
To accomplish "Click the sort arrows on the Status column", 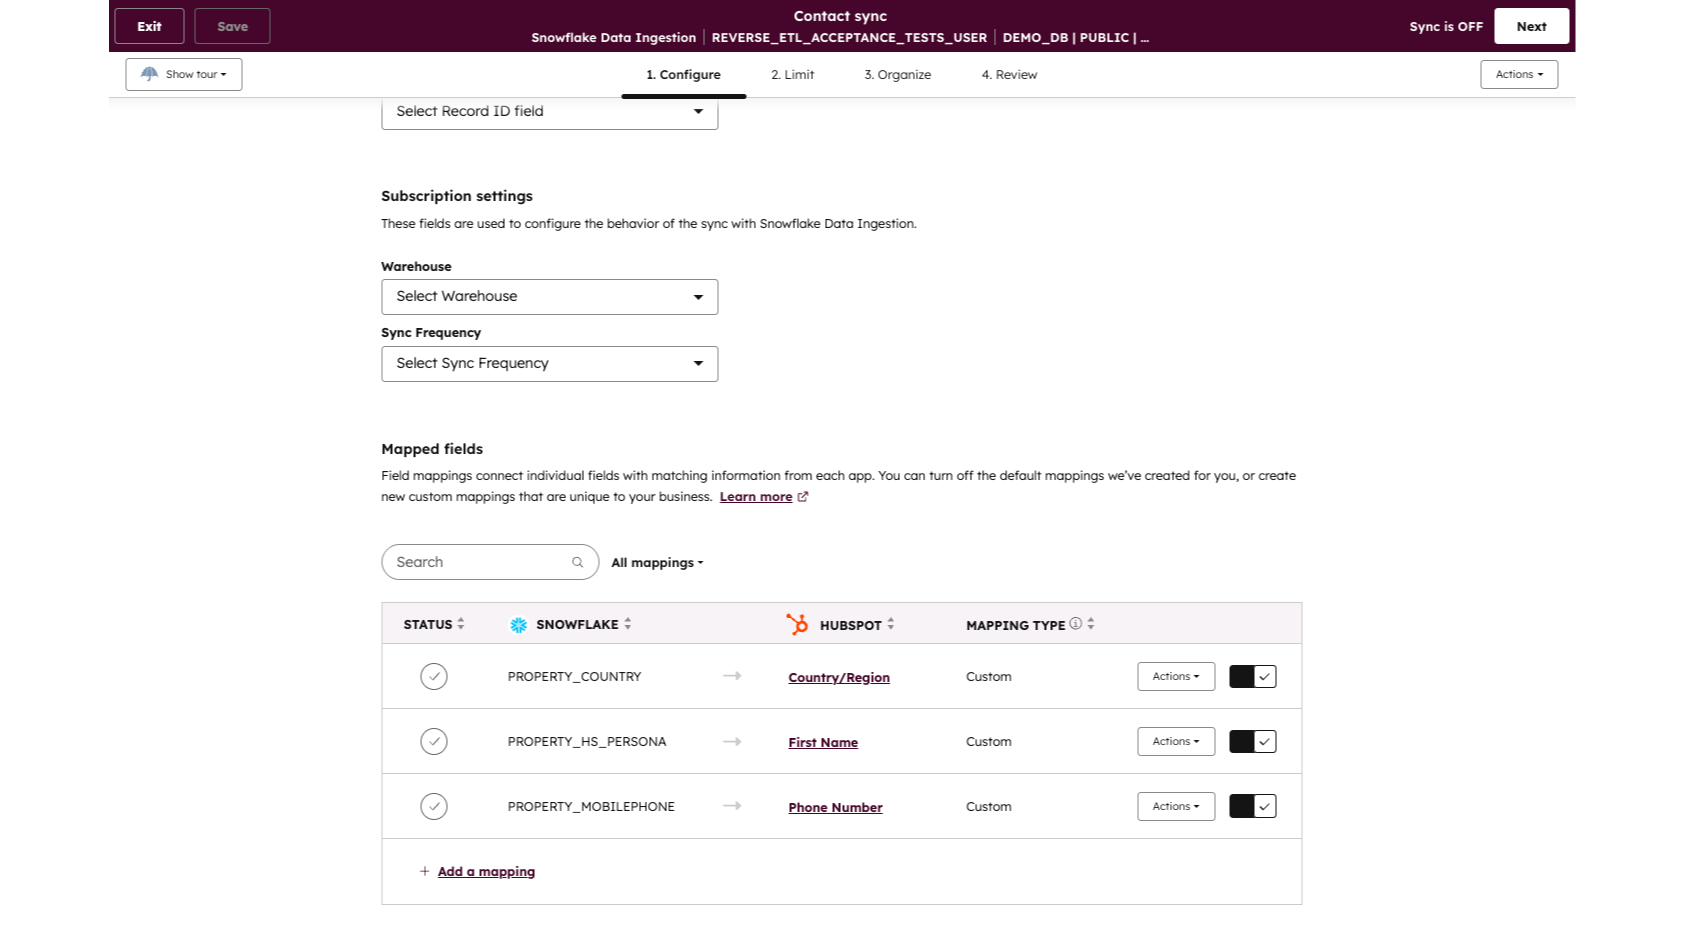I will [461, 623].
